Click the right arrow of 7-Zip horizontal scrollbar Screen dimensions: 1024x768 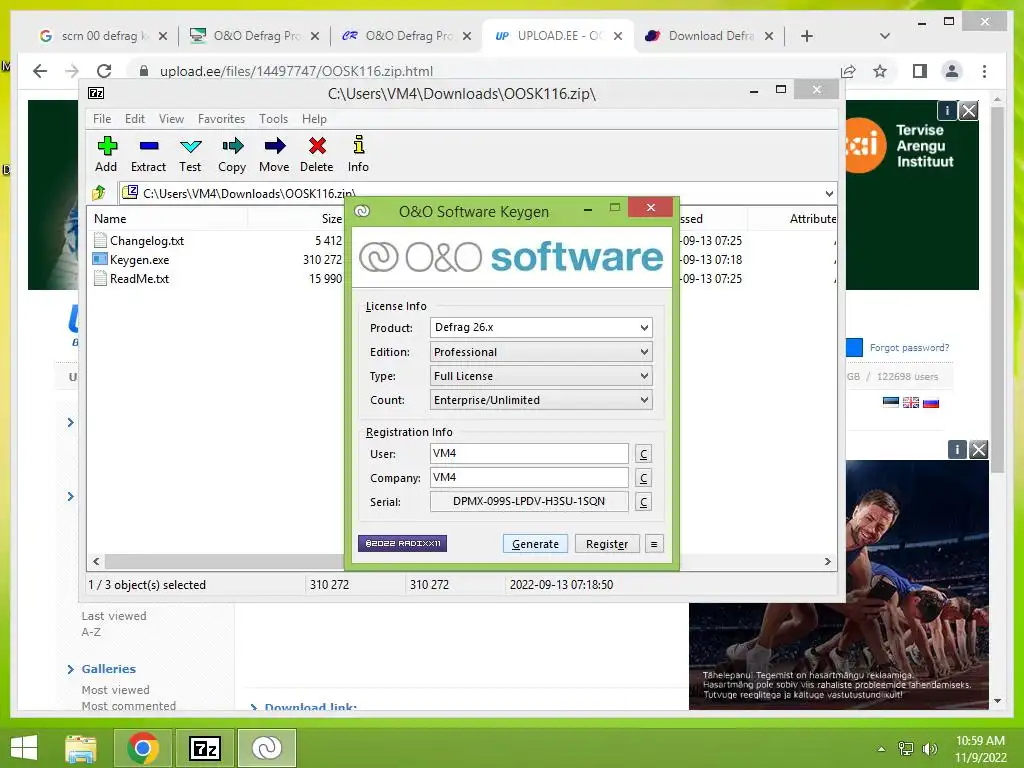[827, 561]
